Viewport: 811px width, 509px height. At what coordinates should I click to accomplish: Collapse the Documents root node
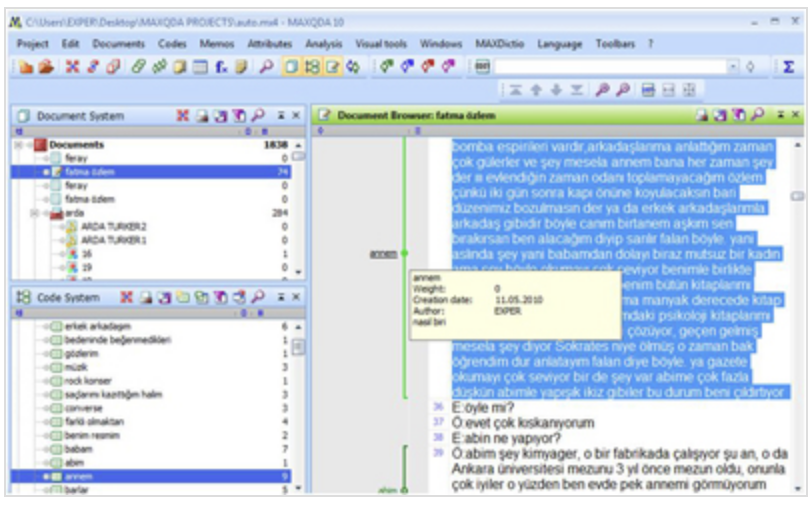pyautogui.click(x=18, y=145)
